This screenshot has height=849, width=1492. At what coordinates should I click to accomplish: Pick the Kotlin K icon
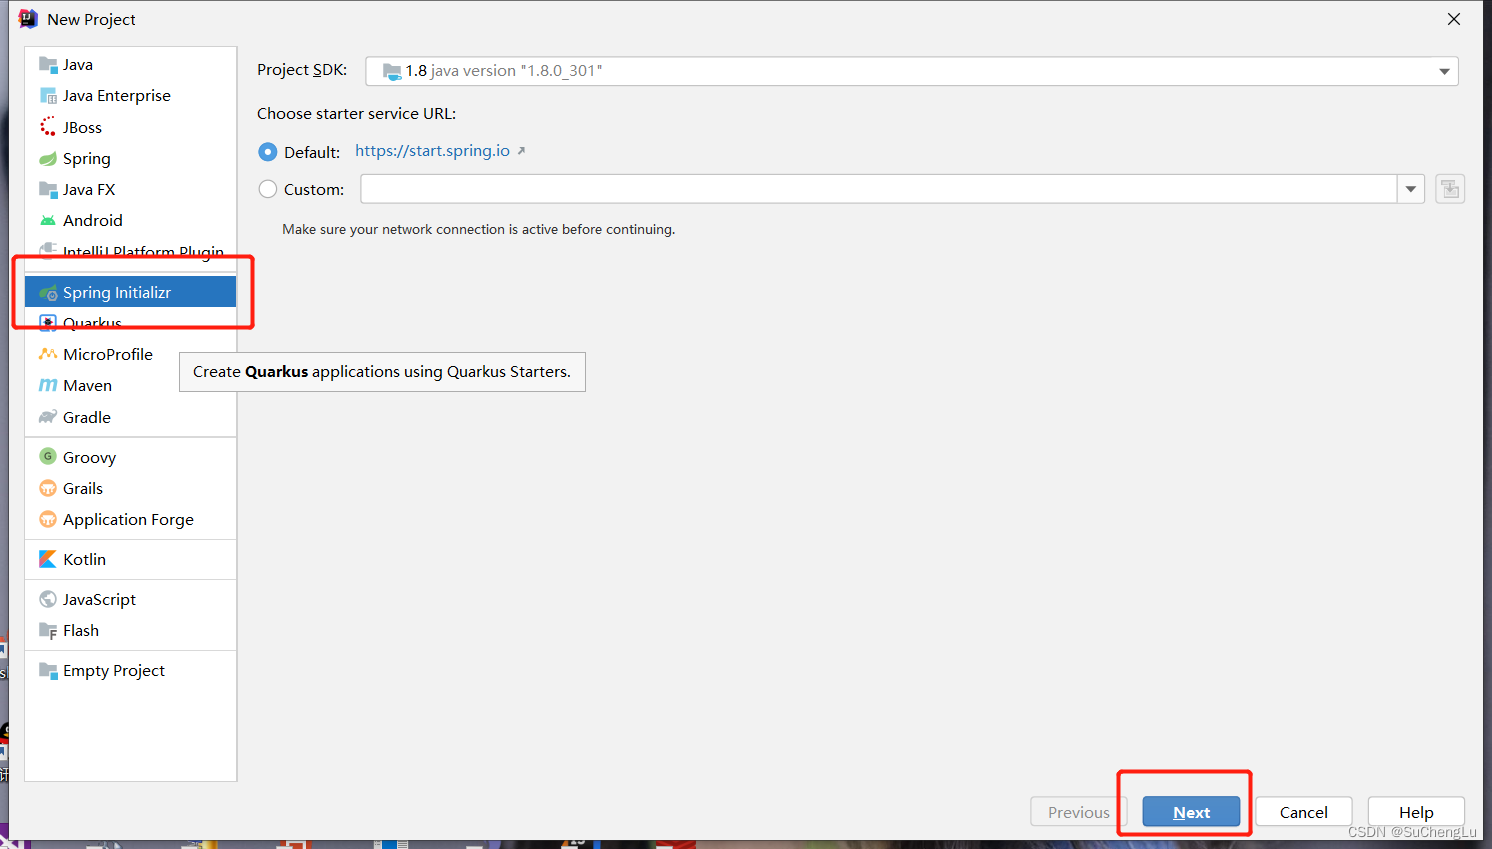tap(48, 559)
